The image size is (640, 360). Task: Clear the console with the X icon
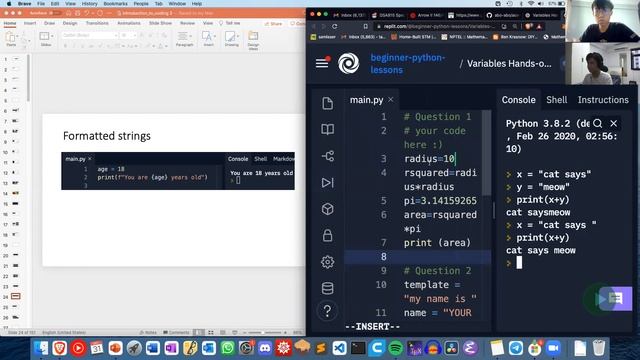pyautogui.click(x=613, y=123)
